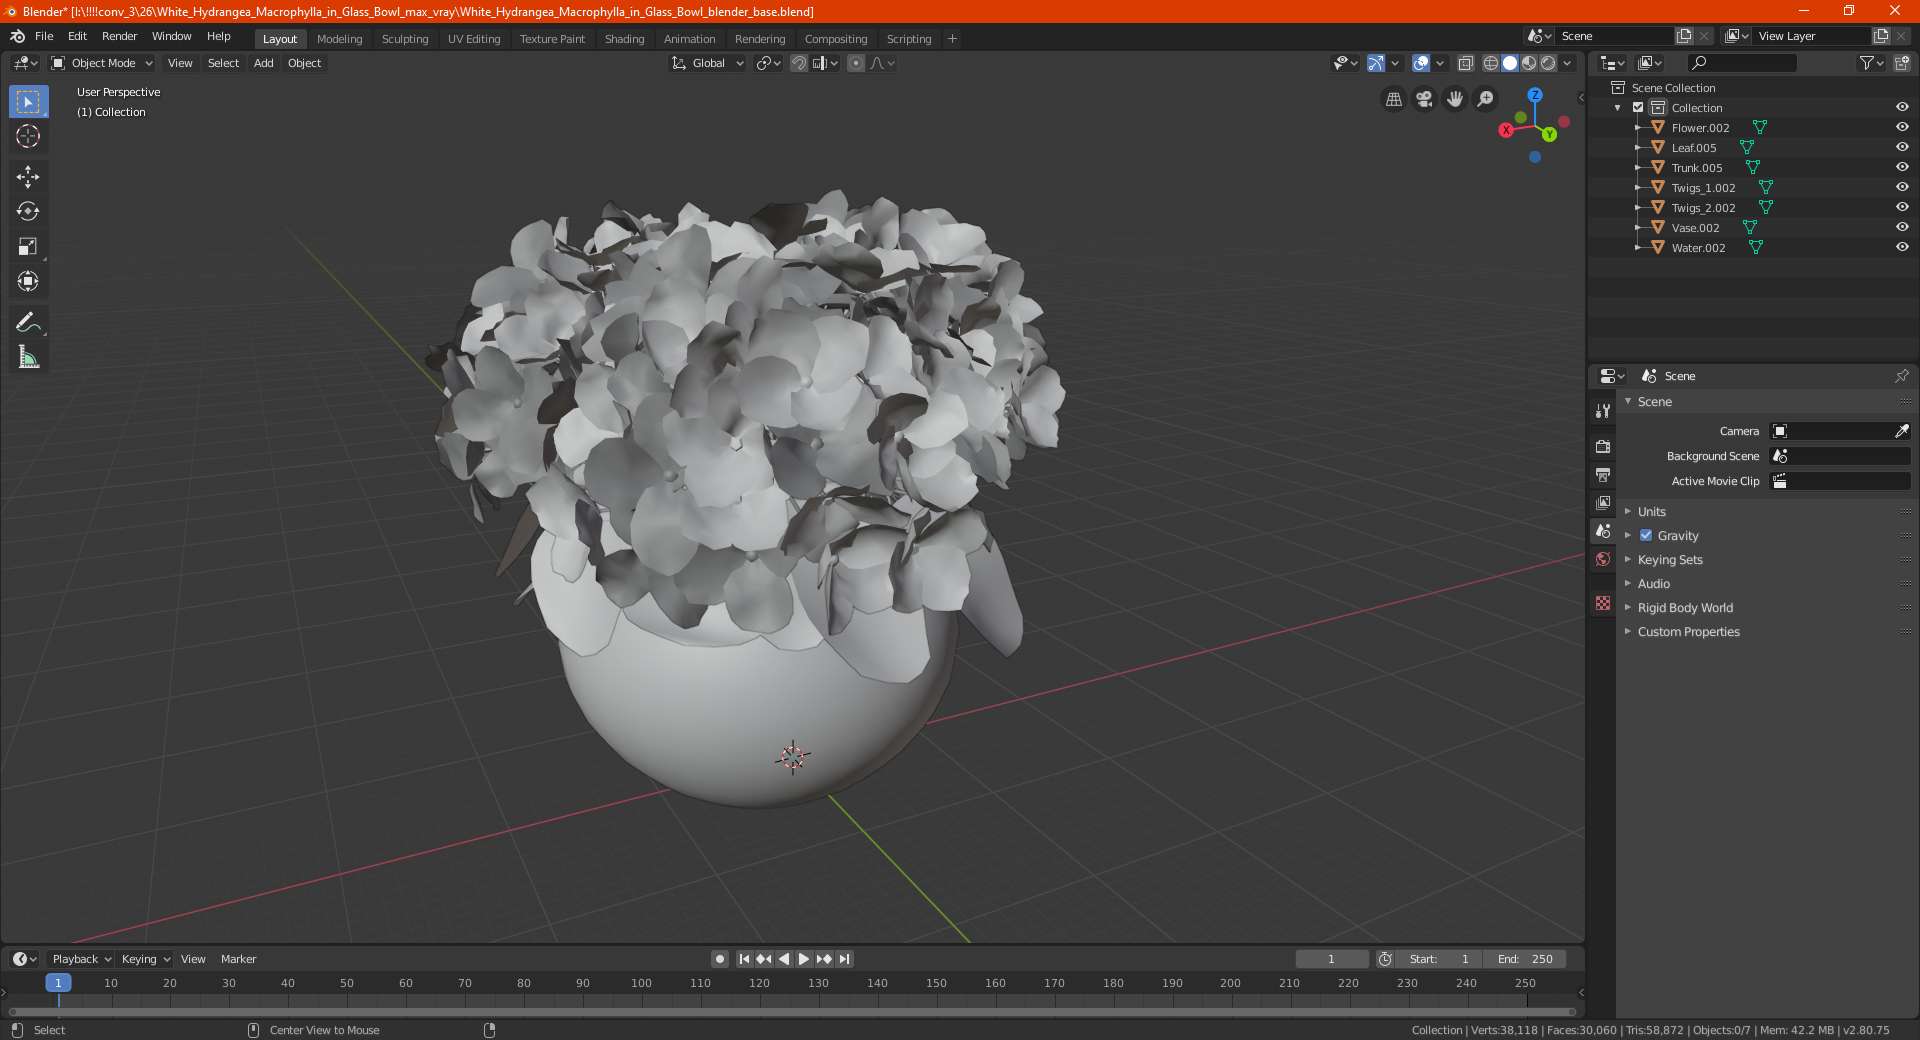This screenshot has height=1040, width=1920.
Task: Click the End frame 250 field
Action: 1525,959
